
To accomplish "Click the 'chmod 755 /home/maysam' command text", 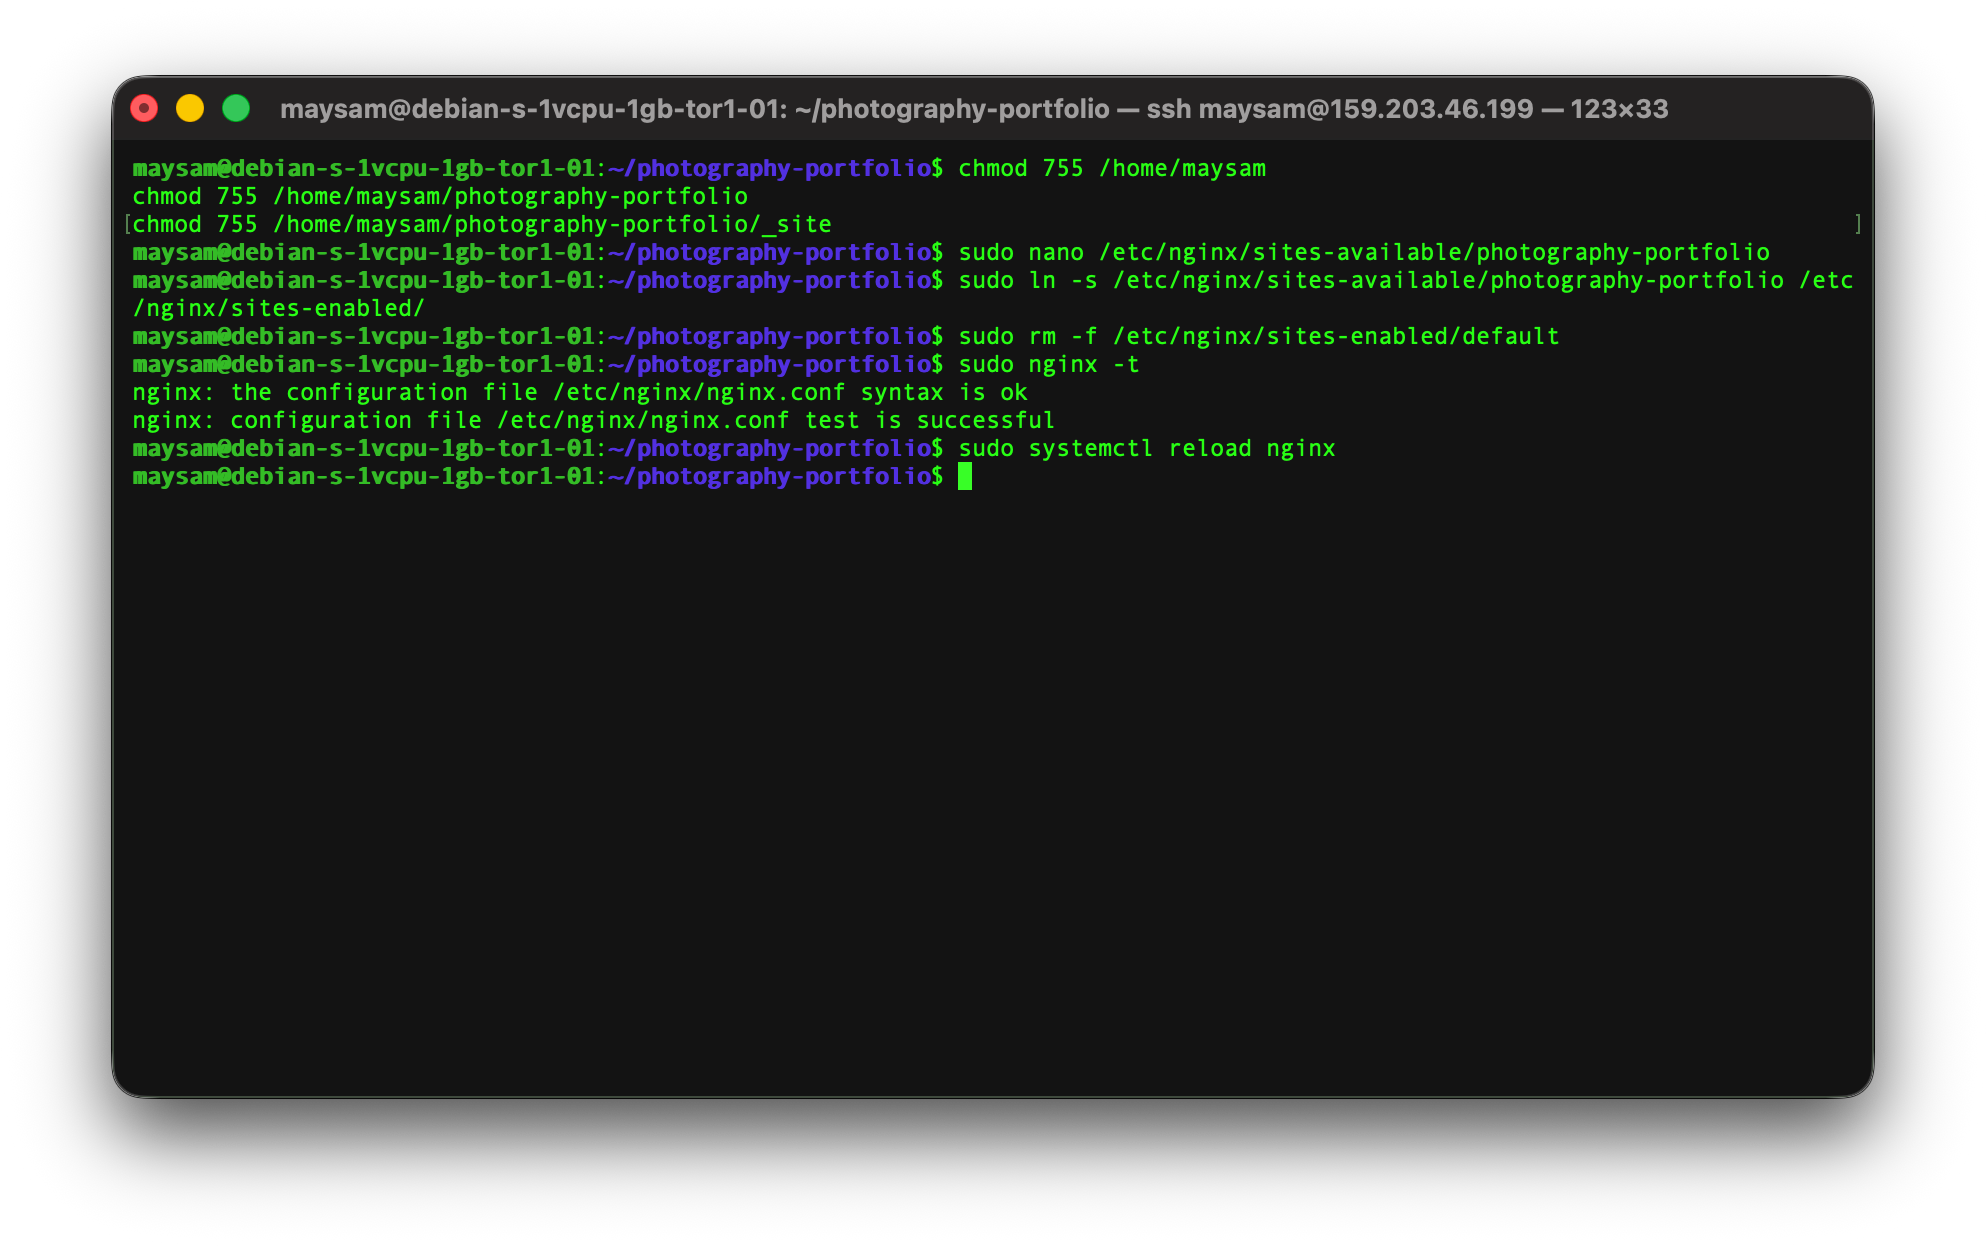I will coord(1112,168).
